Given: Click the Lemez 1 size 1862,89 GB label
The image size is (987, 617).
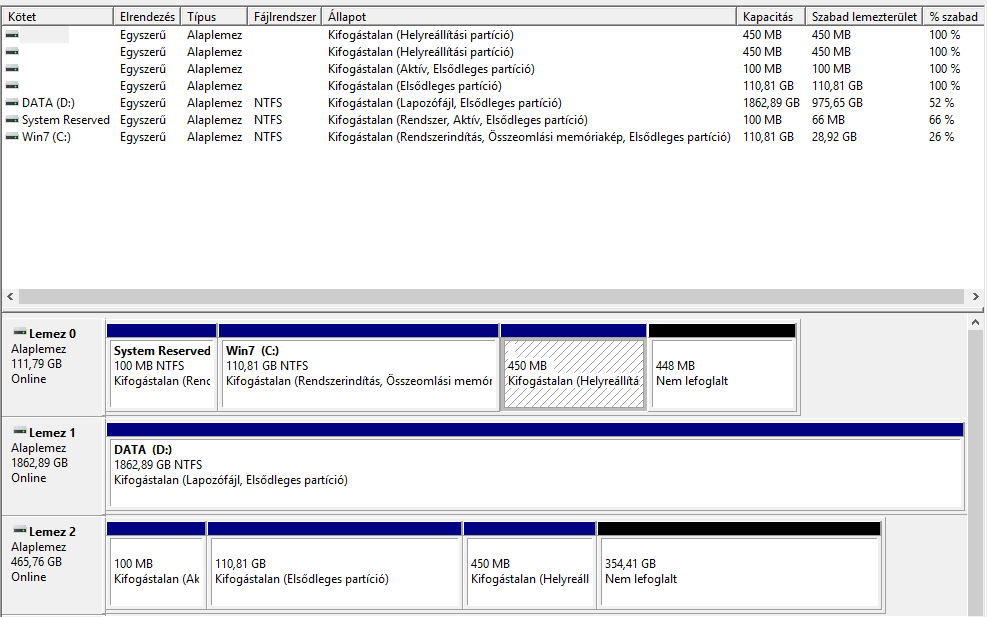Looking at the screenshot, I should click(39, 462).
